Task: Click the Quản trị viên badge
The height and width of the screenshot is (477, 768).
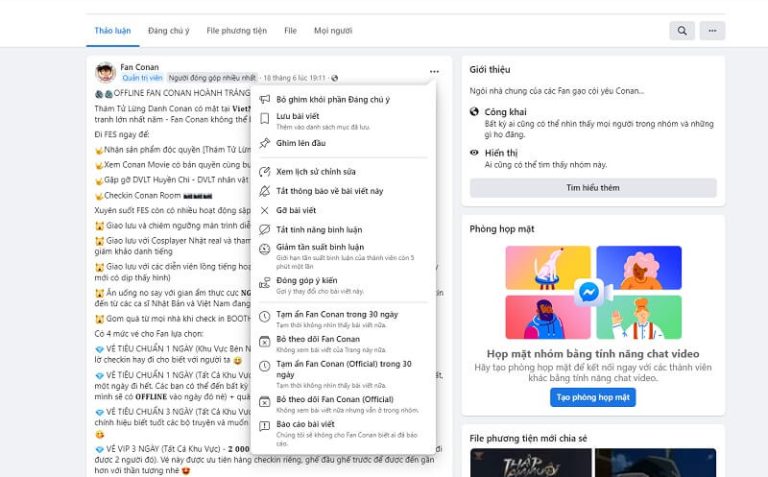Action: click(142, 78)
